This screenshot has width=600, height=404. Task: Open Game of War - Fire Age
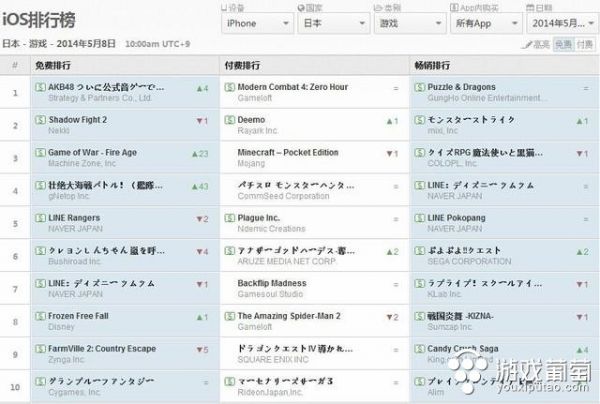click(x=92, y=152)
